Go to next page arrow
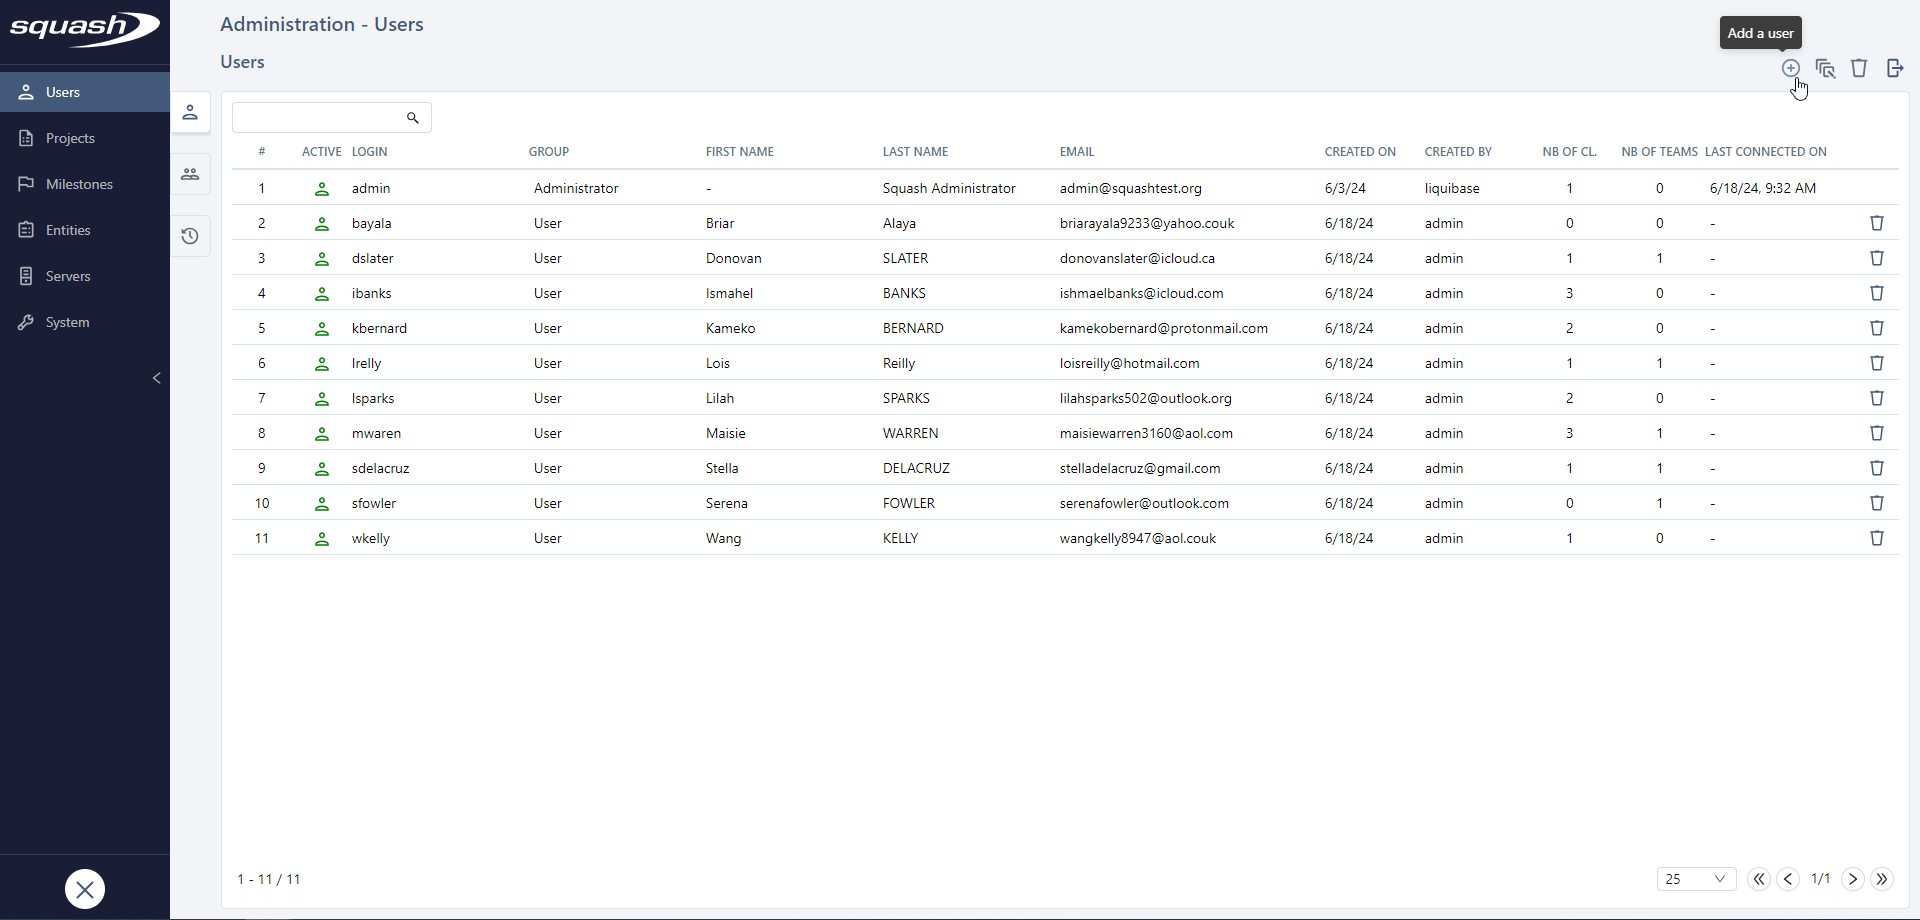 1853,879
